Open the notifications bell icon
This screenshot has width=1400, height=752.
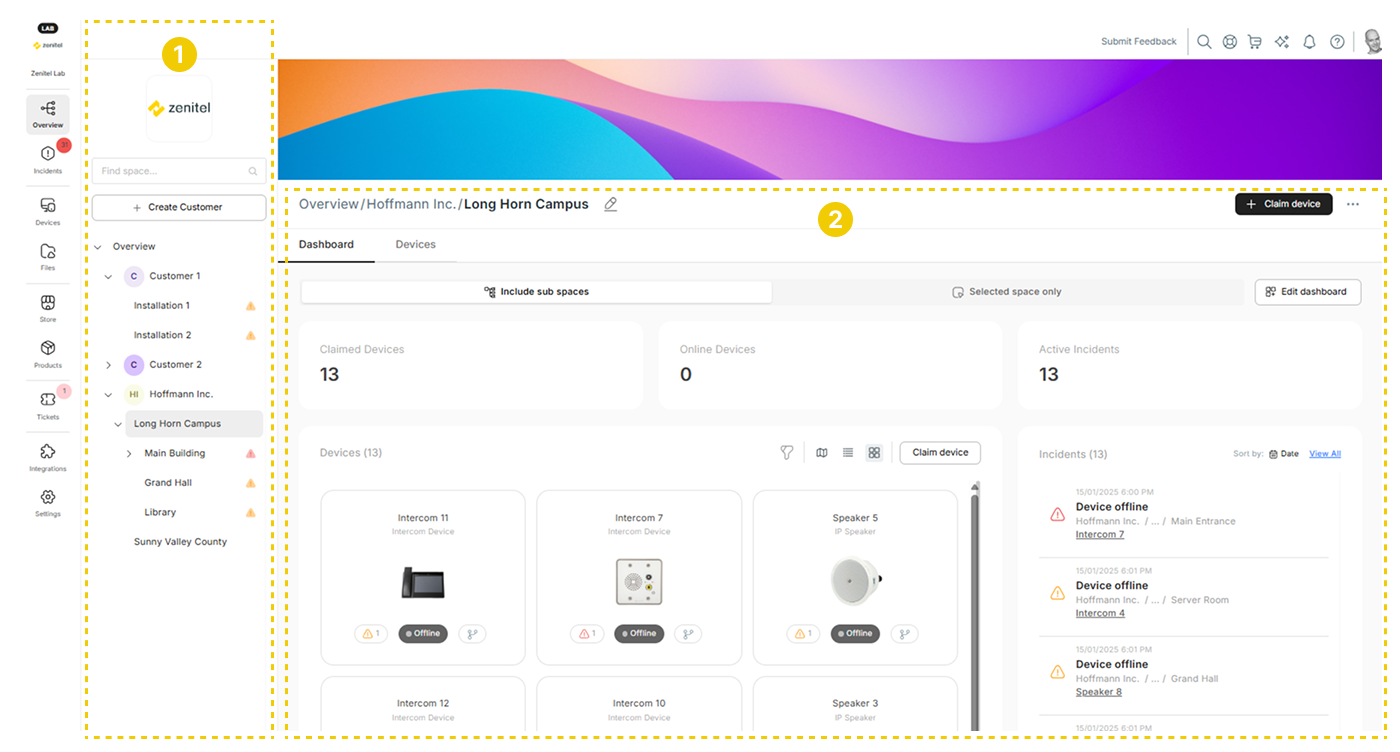click(x=1309, y=42)
